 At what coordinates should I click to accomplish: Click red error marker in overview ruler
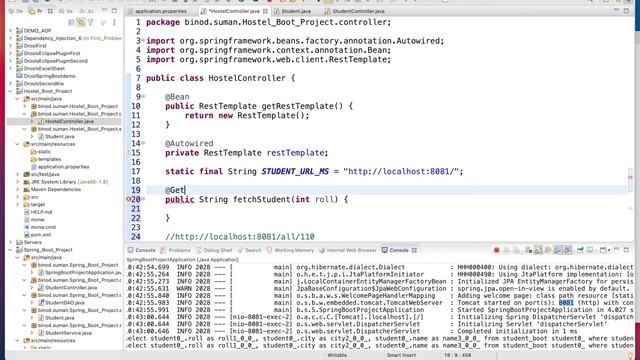coord(630,177)
